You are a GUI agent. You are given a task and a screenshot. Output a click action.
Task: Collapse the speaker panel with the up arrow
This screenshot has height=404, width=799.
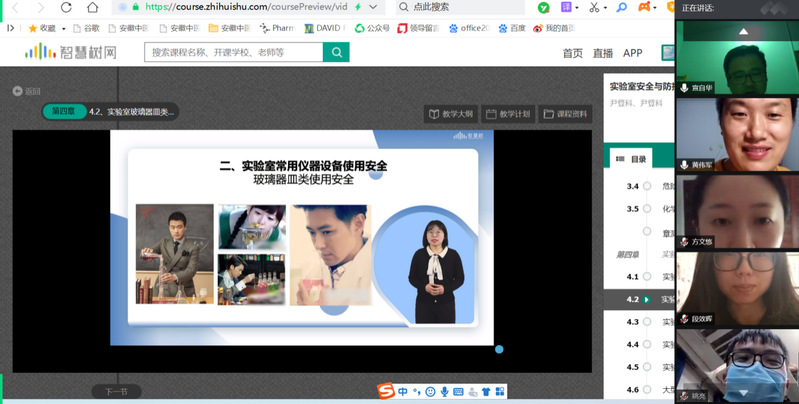743,32
